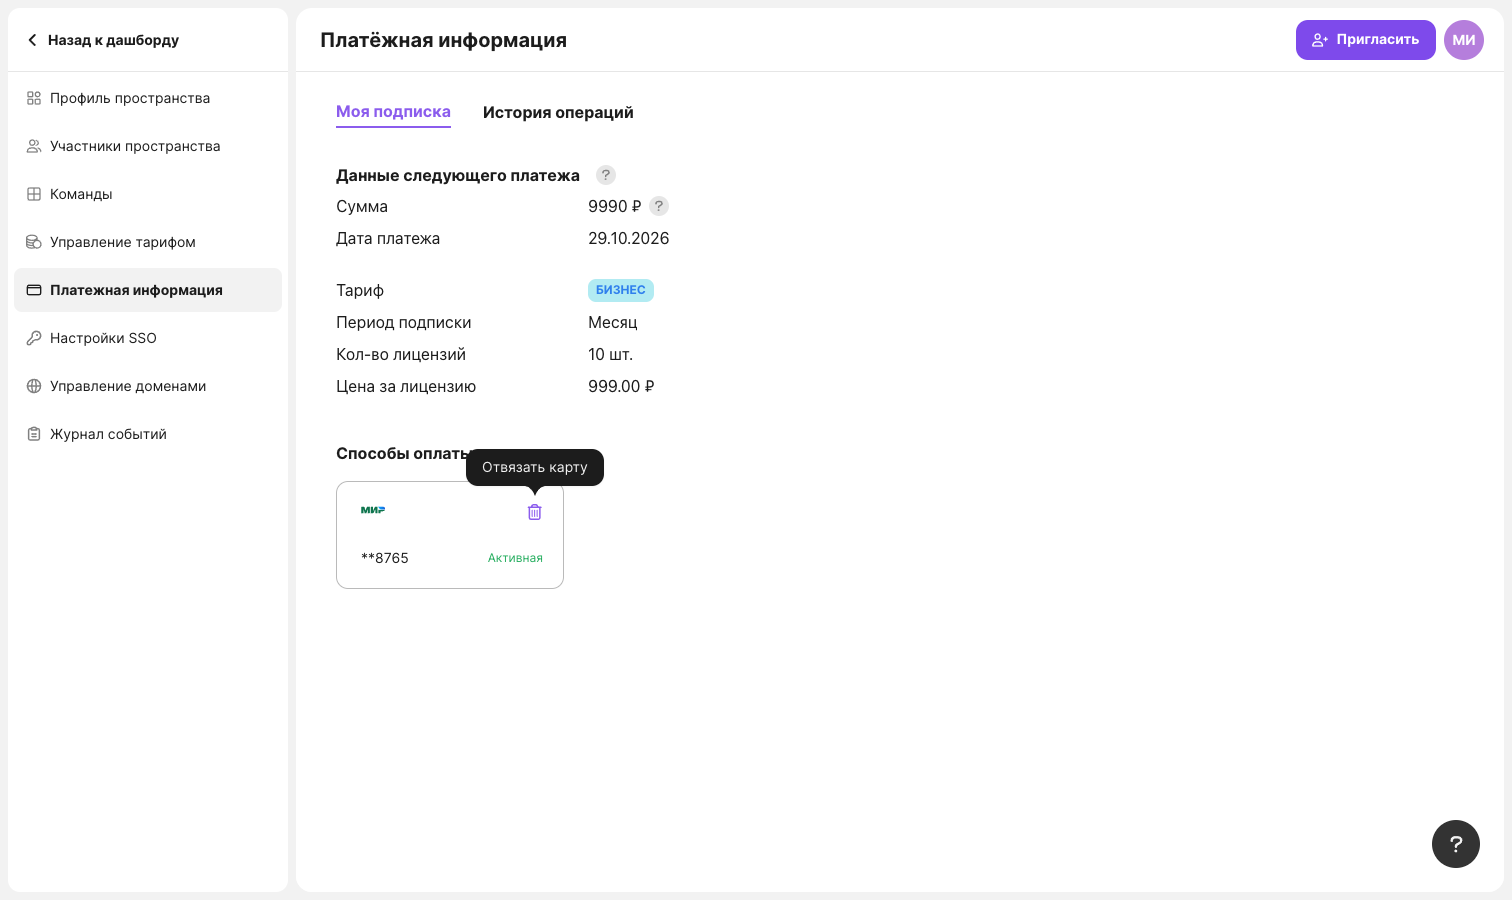Switch to История операций tab
Image resolution: width=1512 pixels, height=900 pixels.
click(x=558, y=112)
